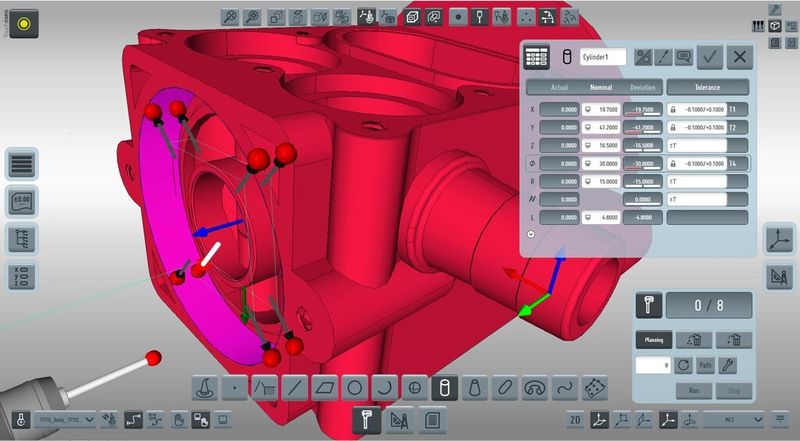Open the calculator table icon in Cylinder panel
The image size is (800, 441).
[537, 57]
